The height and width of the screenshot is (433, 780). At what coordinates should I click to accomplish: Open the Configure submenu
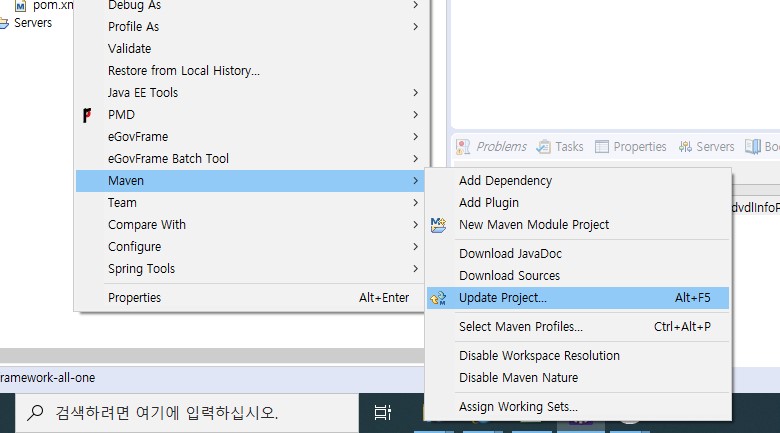pos(250,246)
